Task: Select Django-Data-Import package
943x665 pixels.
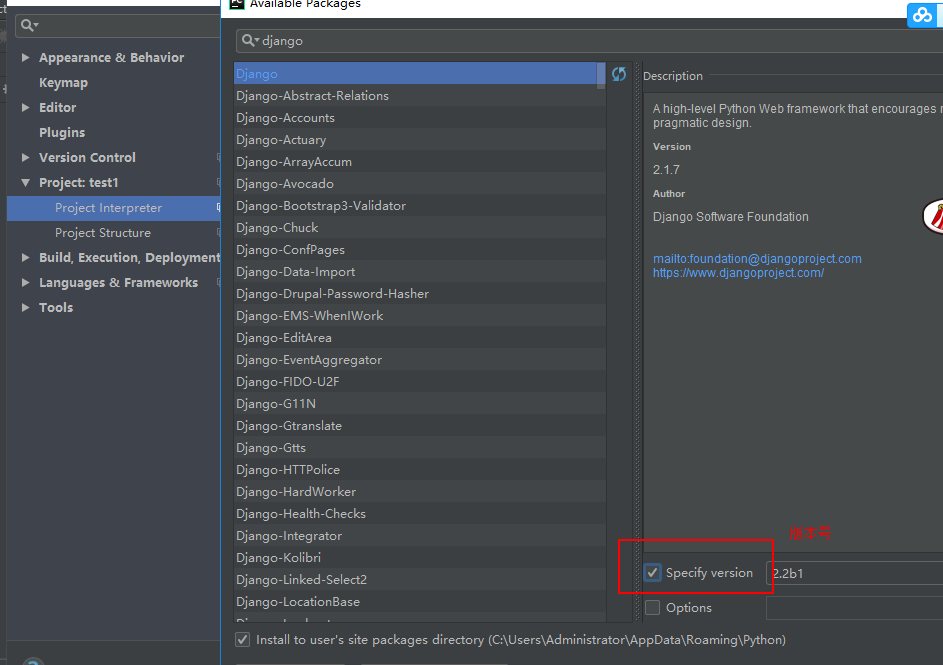Action: [x=420, y=272]
